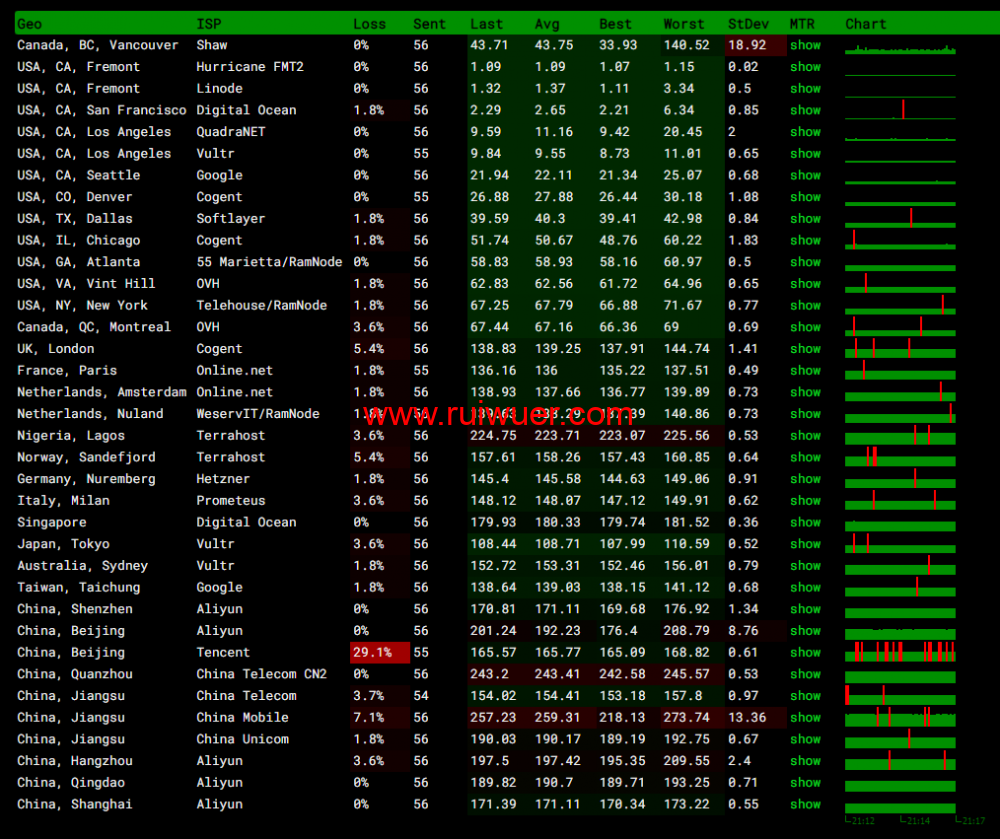Open the chart for Beijing Tencent

click(x=900, y=652)
